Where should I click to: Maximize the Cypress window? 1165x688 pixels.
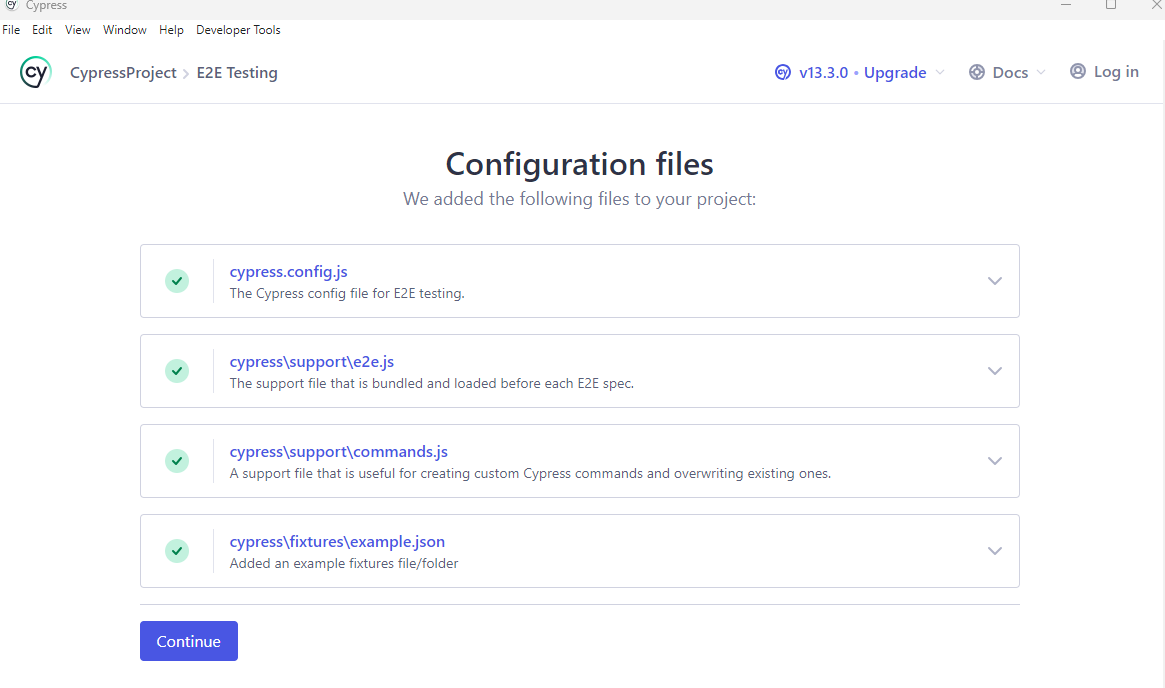point(1111,4)
